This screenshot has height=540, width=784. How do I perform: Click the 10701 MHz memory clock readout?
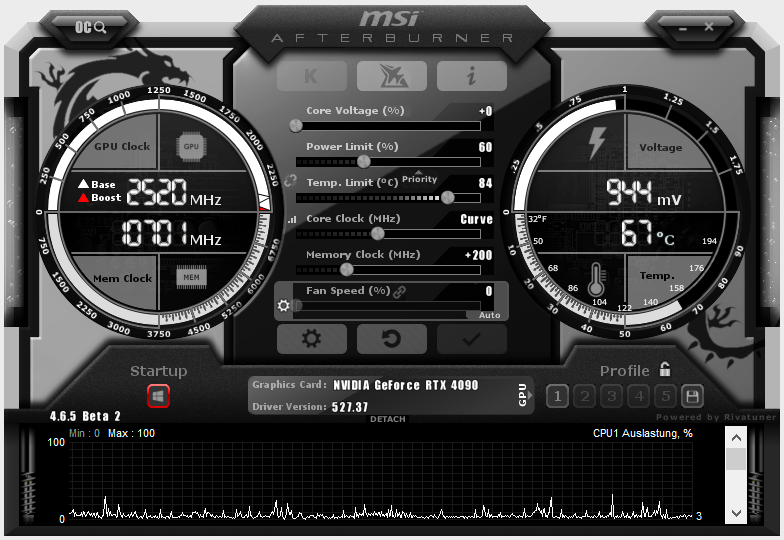pos(171,233)
